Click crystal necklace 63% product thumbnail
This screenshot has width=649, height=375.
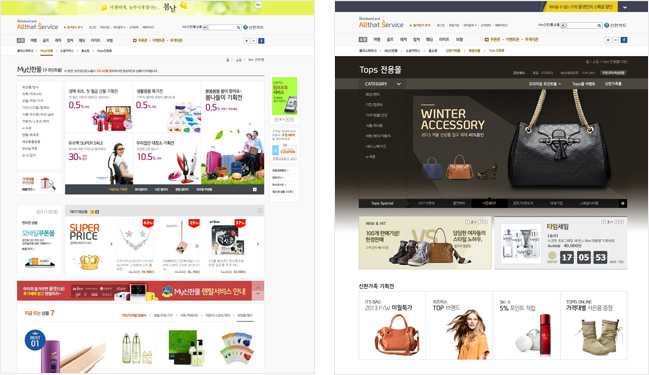click(x=135, y=239)
